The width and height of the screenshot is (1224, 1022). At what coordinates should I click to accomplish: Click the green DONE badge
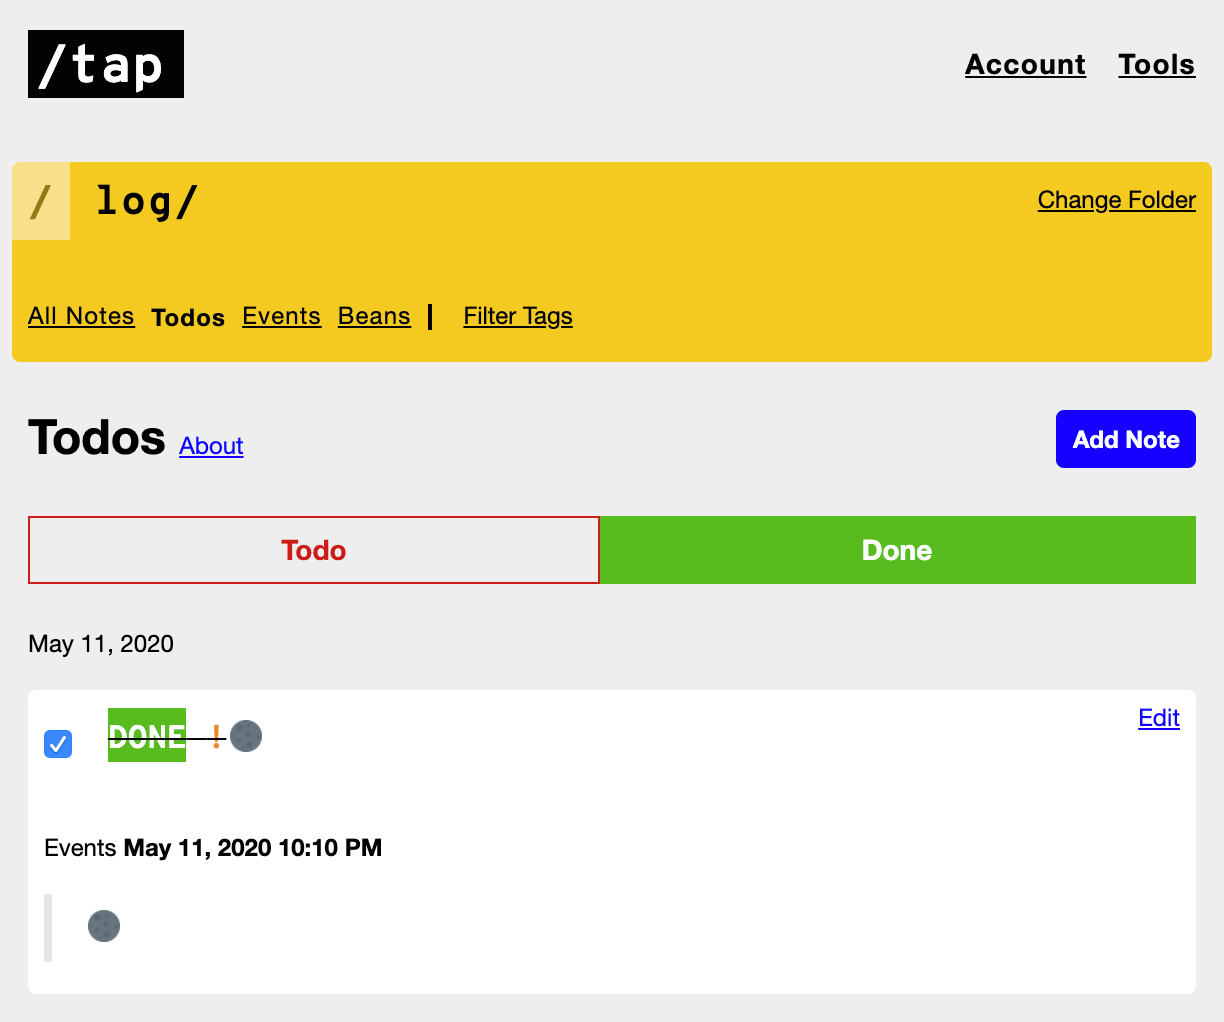pyautogui.click(x=147, y=736)
